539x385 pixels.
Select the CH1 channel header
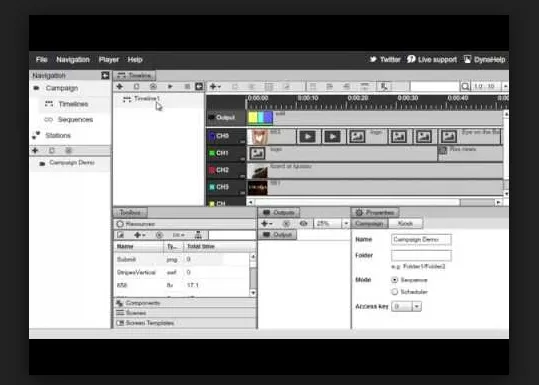(x=226, y=153)
